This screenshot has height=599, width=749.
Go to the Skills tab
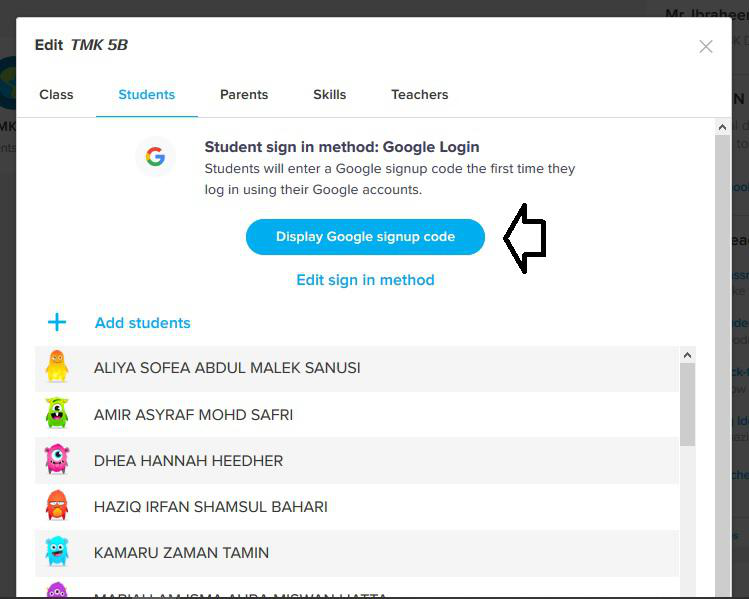329,95
